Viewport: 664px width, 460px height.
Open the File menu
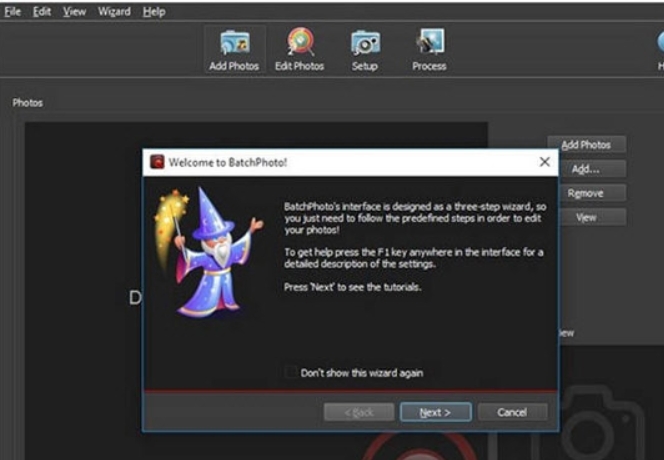tap(13, 12)
